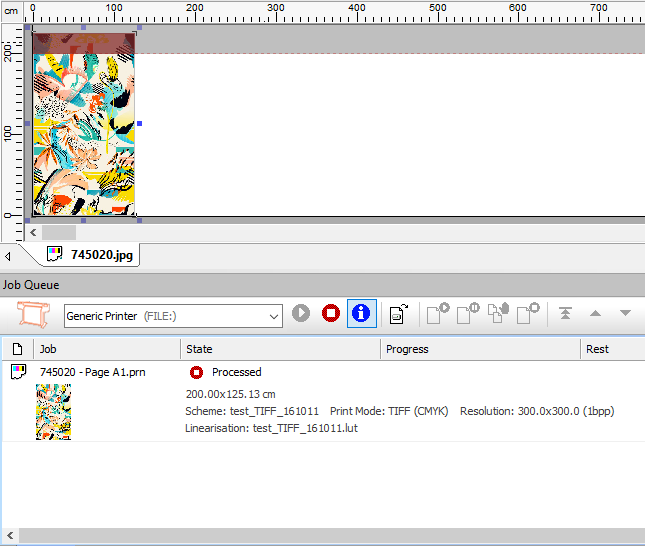Screen dimensions: 645x546
Task: Click Scheme: test_TIFF_161011 text
Action: (x=252, y=411)
